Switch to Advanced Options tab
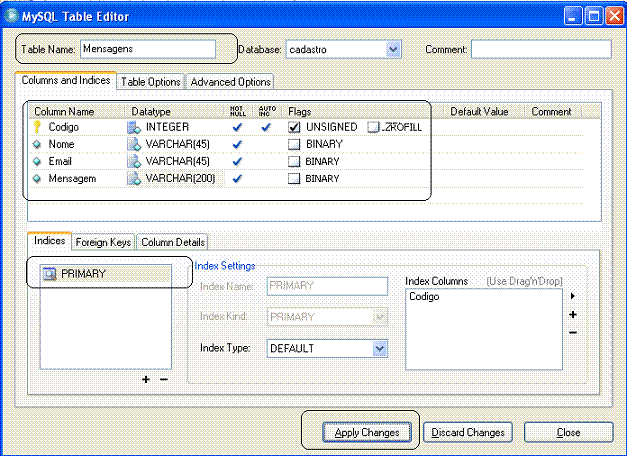This screenshot has width=627, height=456. [230, 82]
